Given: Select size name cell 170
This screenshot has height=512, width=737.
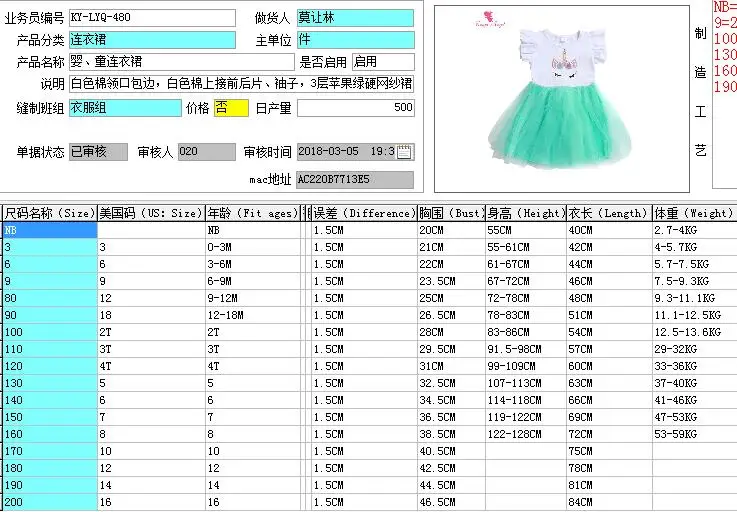Looking at the screenshot, I should pyautogui.click(x=50, y=451).
